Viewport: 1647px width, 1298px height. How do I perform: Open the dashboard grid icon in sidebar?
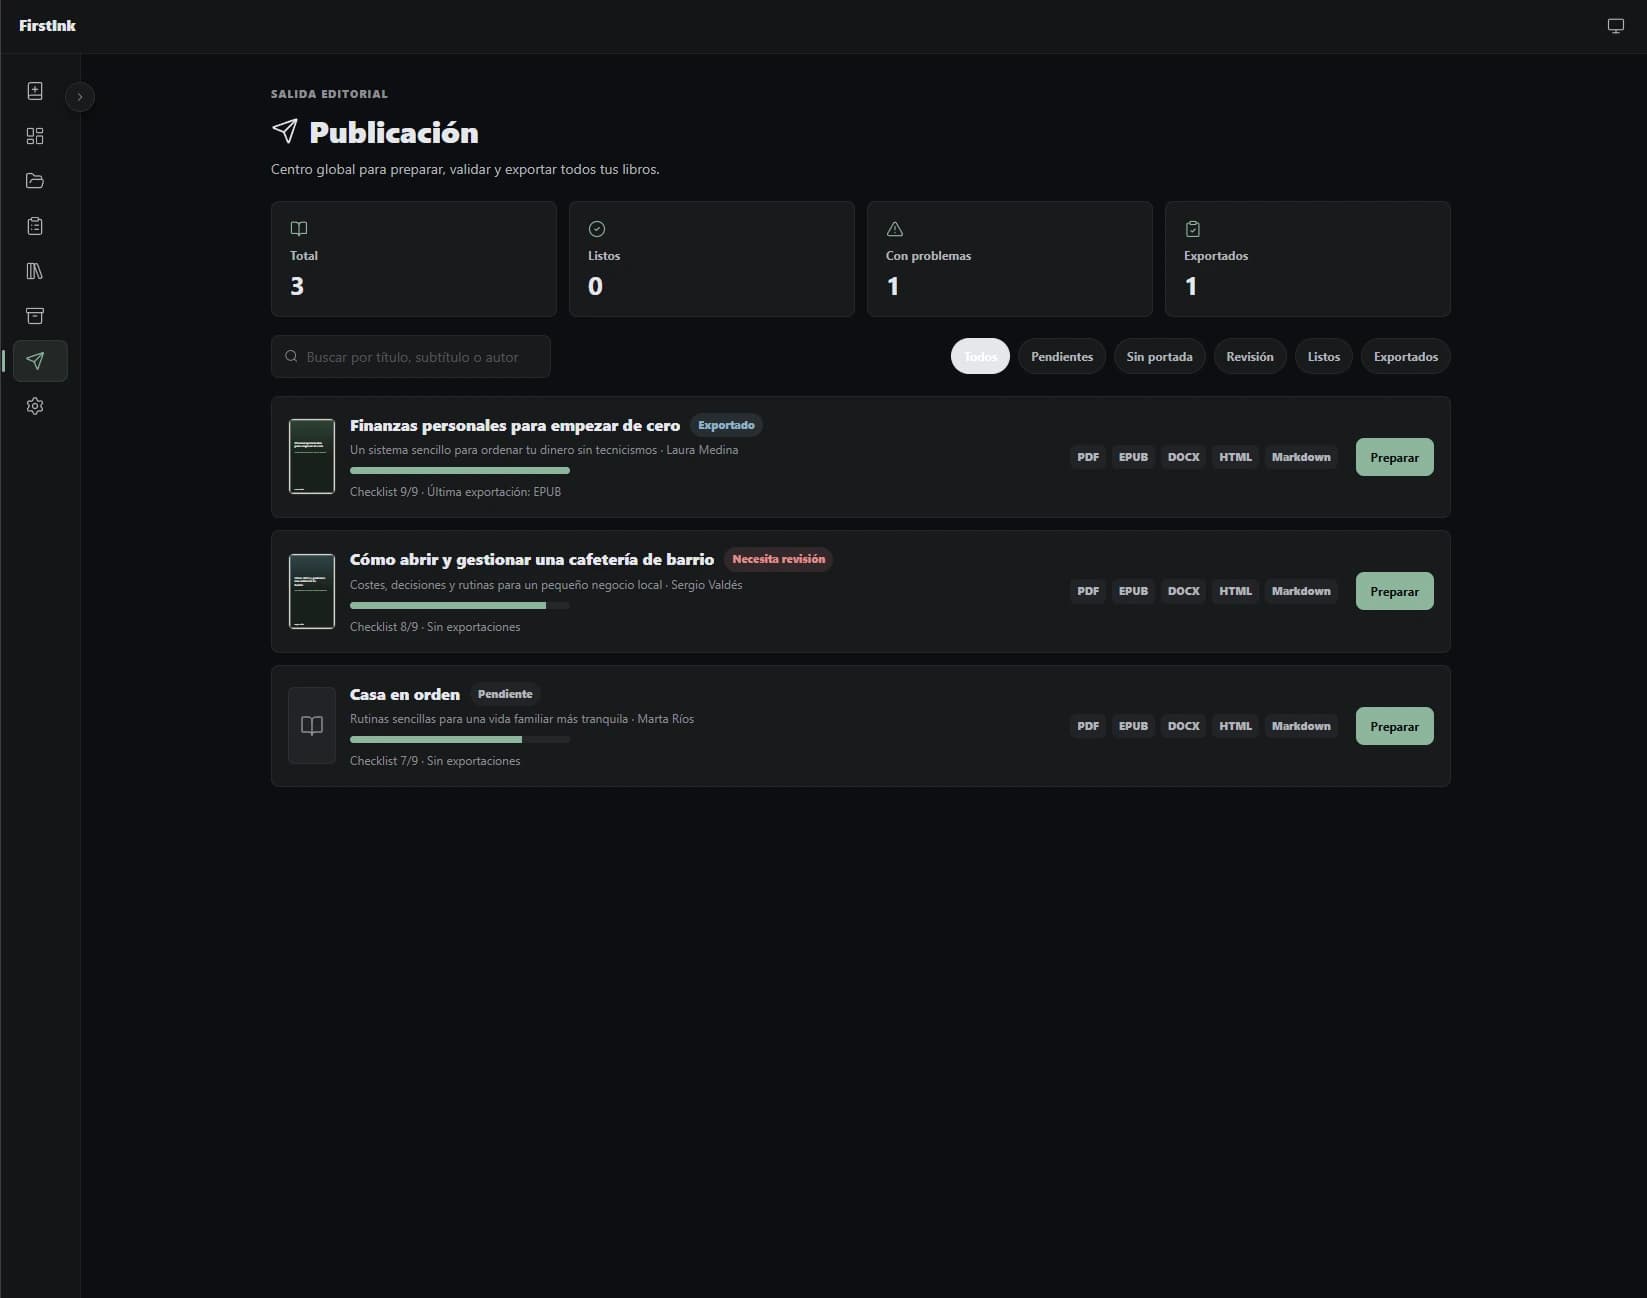(x=35, y=136)
